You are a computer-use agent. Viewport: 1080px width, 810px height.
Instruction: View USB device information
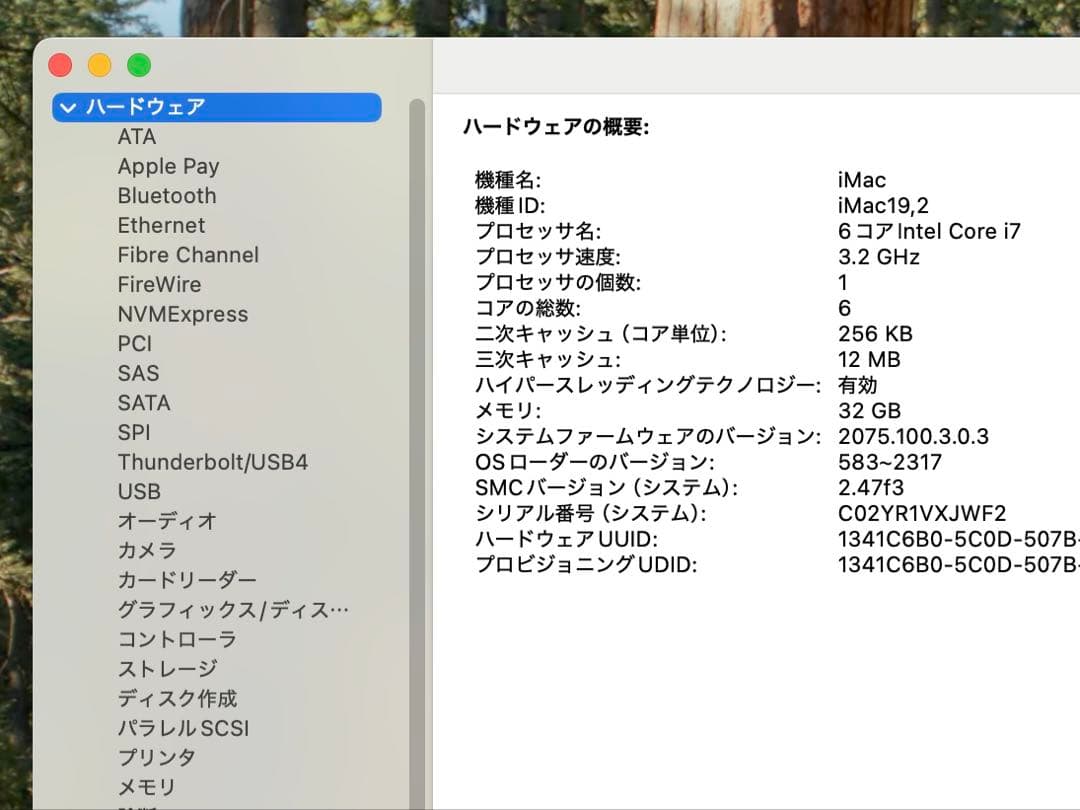pos(139,491)
